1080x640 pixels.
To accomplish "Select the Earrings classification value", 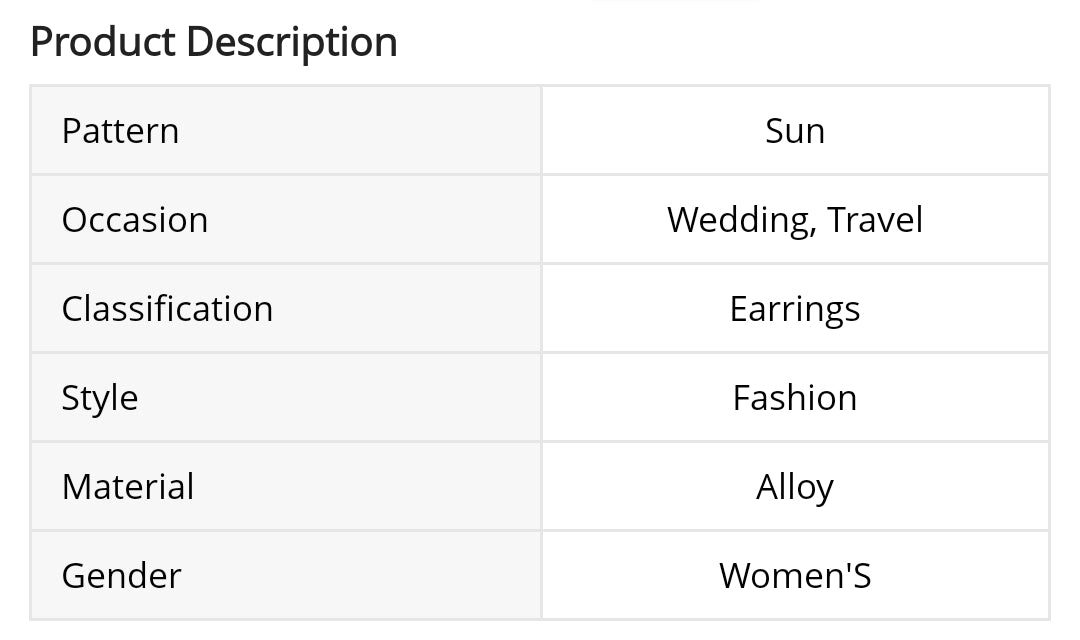I will [x=795, y=309].
